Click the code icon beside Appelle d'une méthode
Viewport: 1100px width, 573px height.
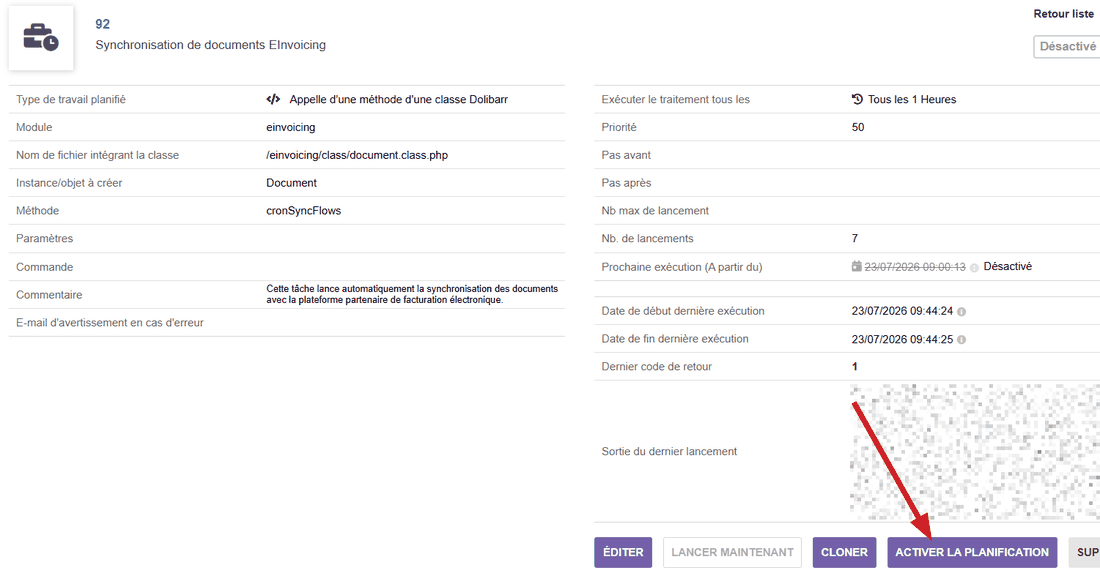pyautogui.click(x=273, y=100)
